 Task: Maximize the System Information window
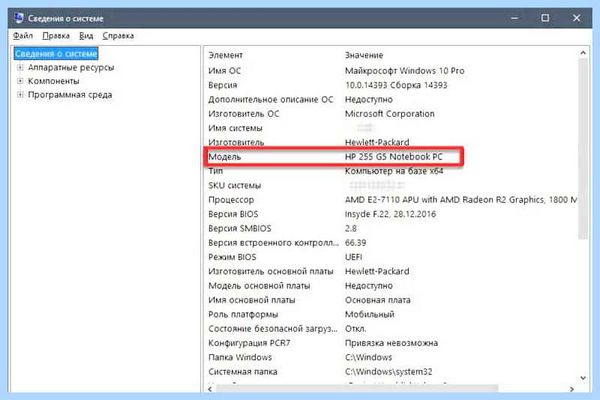[545, 18]
